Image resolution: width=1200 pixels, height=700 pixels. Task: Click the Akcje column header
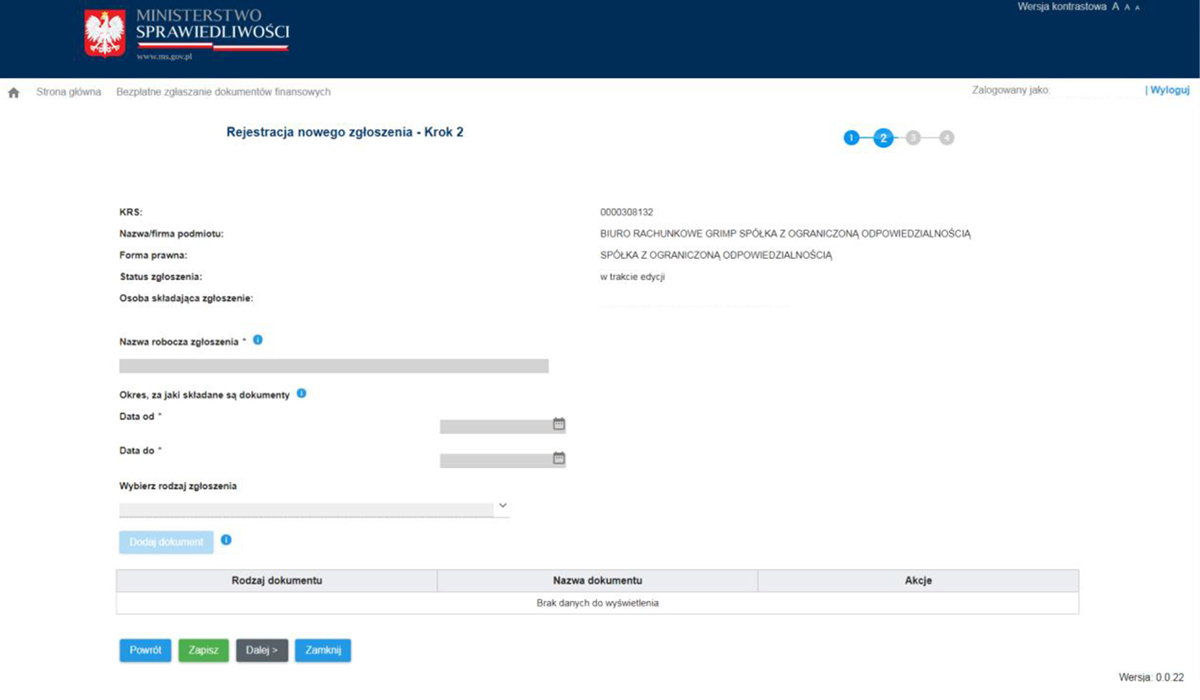click(918, 580)
